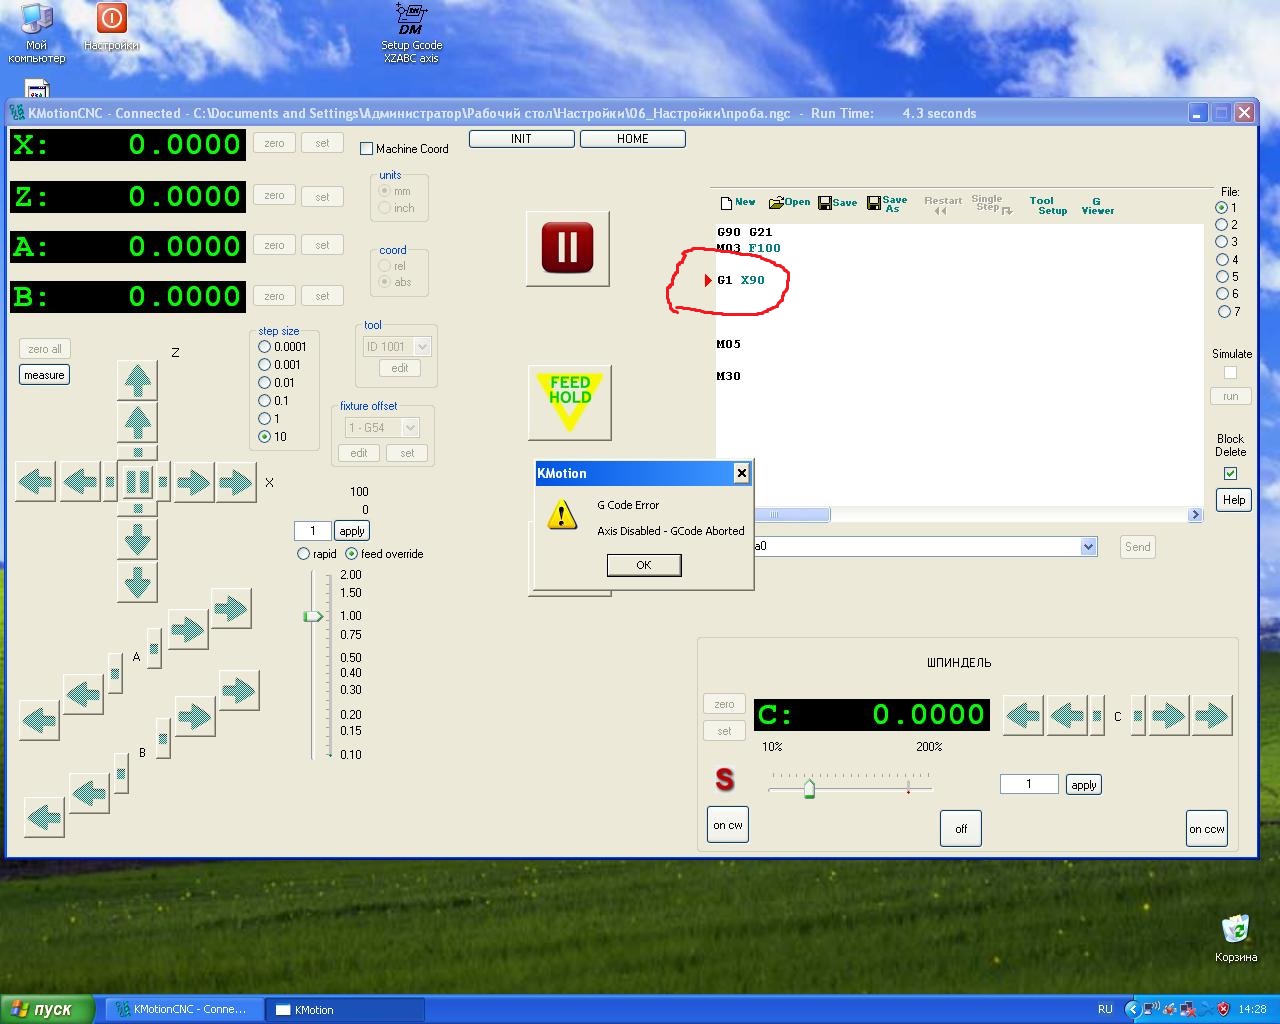
Task: Jog A axis slow left with inner arrow
Action: (83, 693)
